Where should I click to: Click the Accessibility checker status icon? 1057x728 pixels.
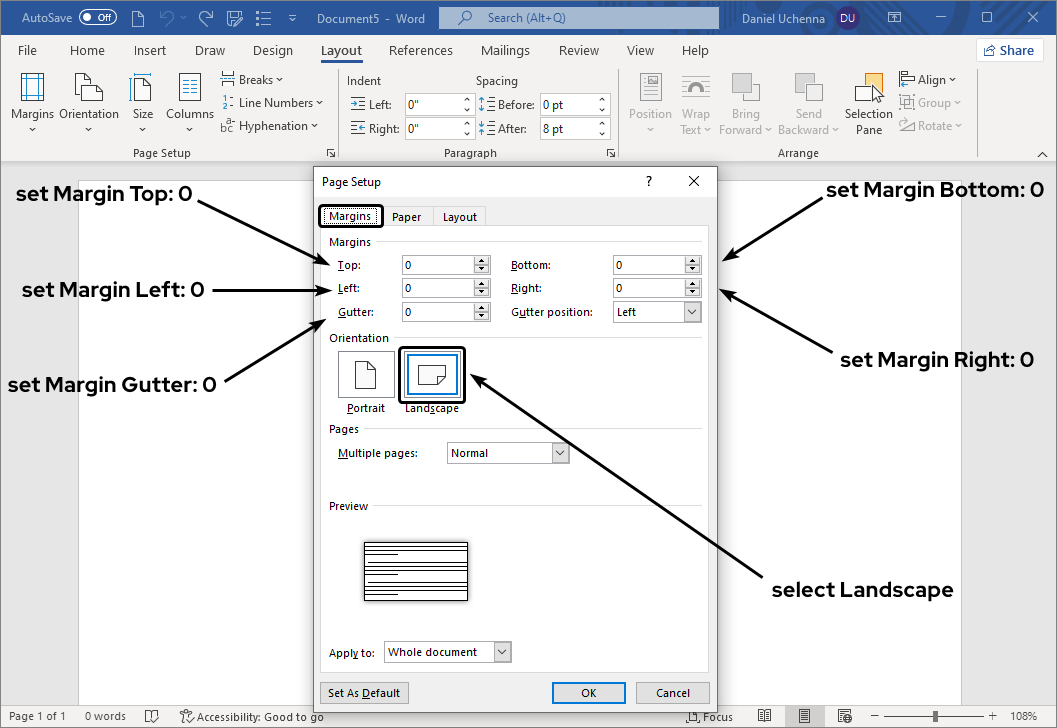coord(187,716)
